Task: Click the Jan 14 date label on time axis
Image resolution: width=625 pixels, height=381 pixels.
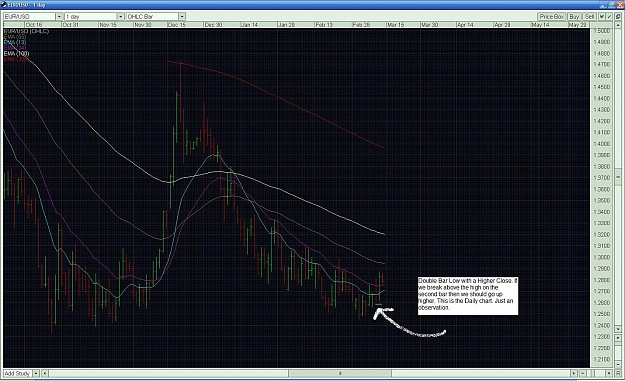Action: (250, 25)
